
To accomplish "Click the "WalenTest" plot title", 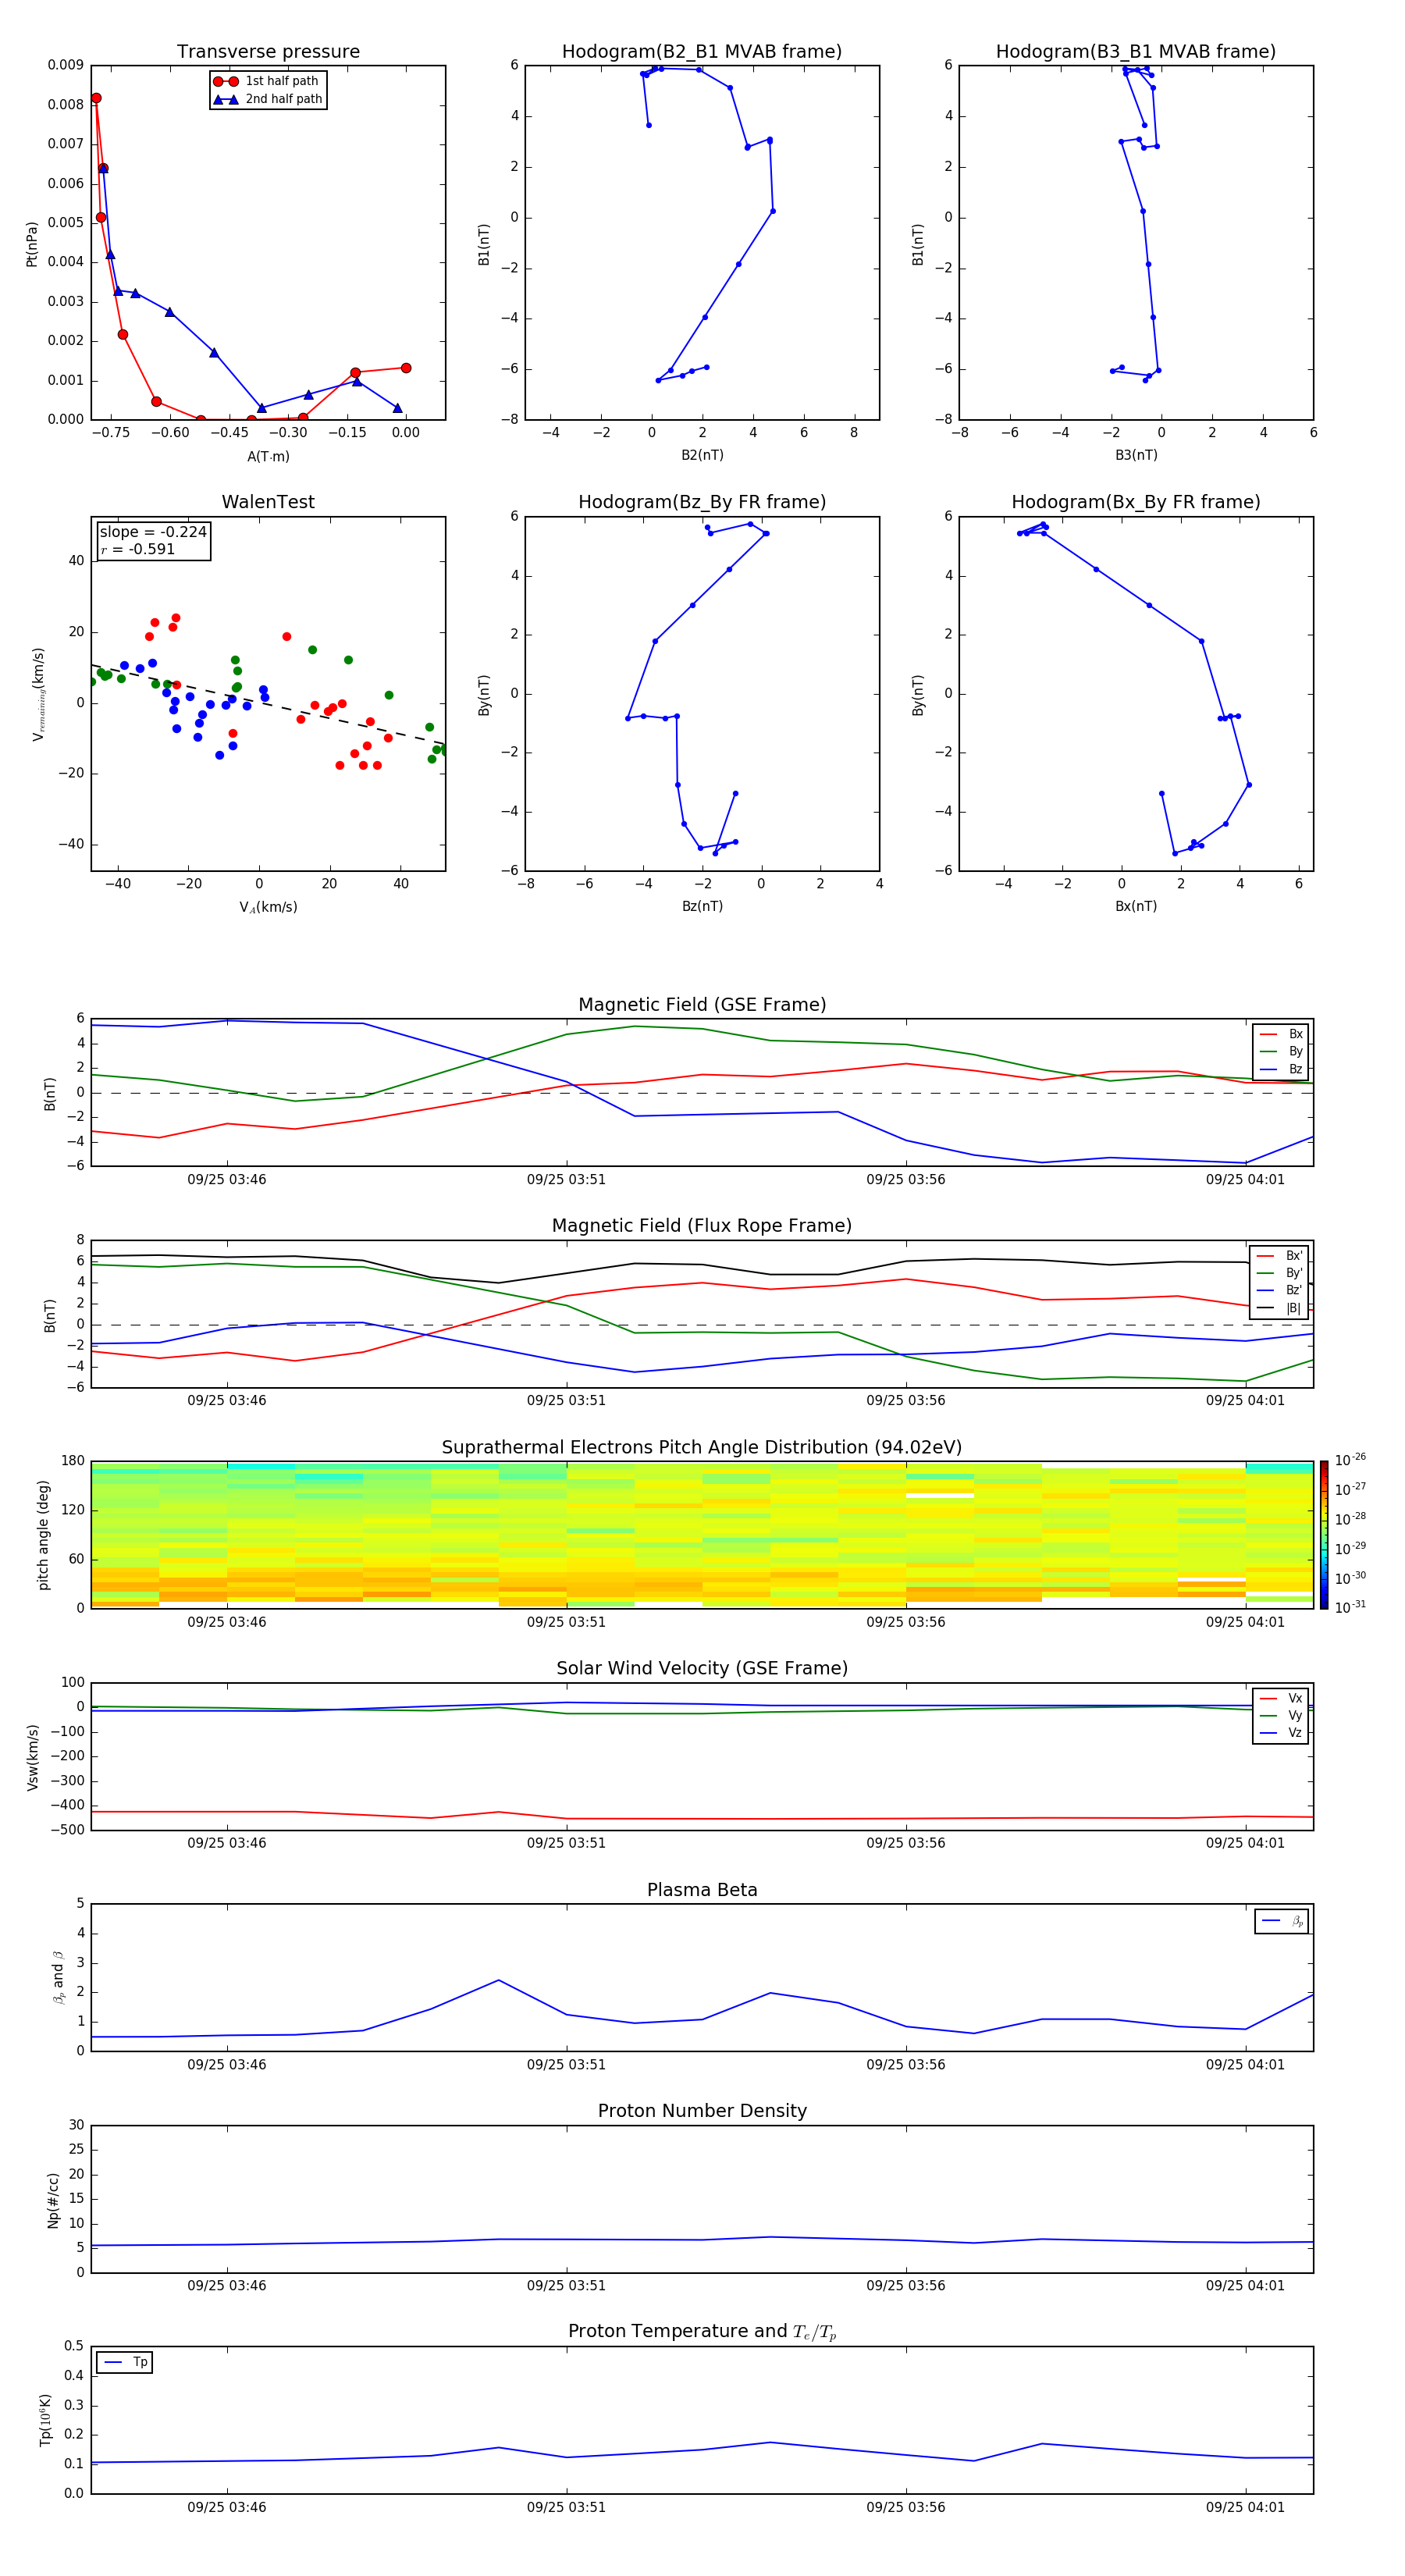I will [x=268, y=502].
